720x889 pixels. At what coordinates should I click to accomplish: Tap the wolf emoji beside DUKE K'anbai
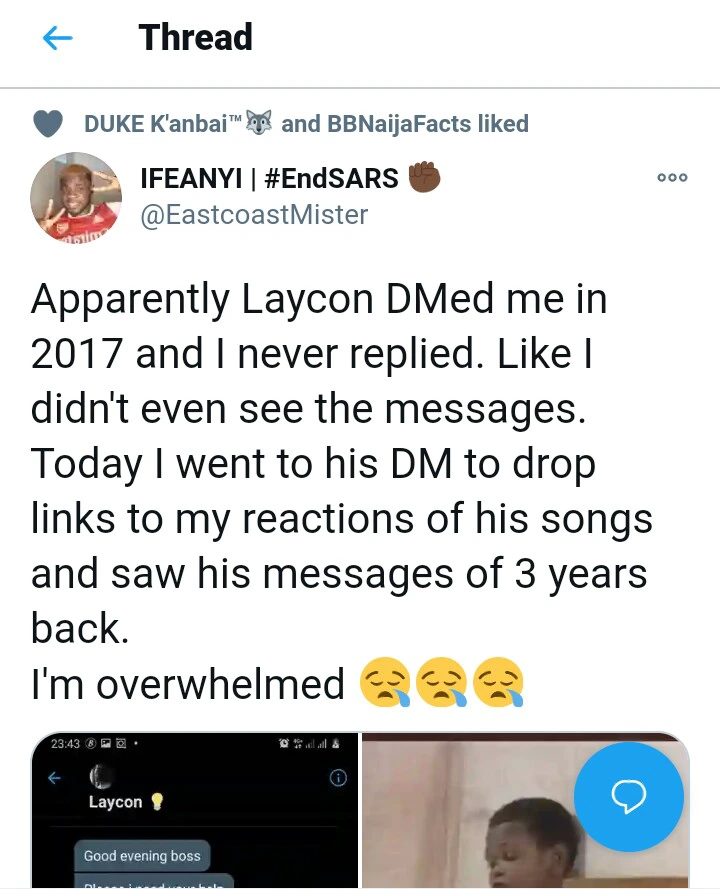256,123
